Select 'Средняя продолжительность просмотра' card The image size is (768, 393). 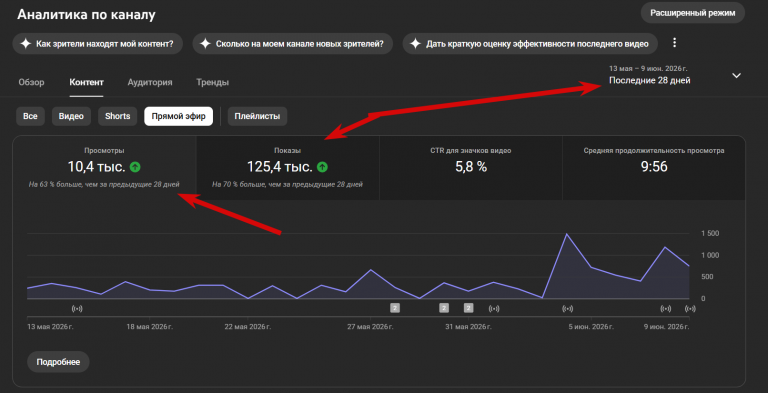click(654, 168)
